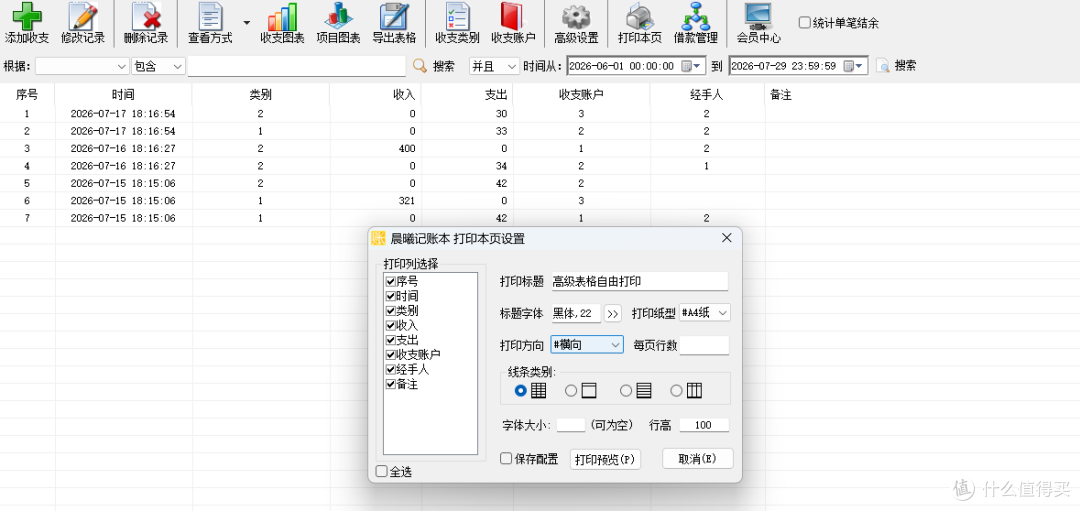
Task: Select row 1 with expense 30
Action: pyautogui.click(x=540, y=113)
